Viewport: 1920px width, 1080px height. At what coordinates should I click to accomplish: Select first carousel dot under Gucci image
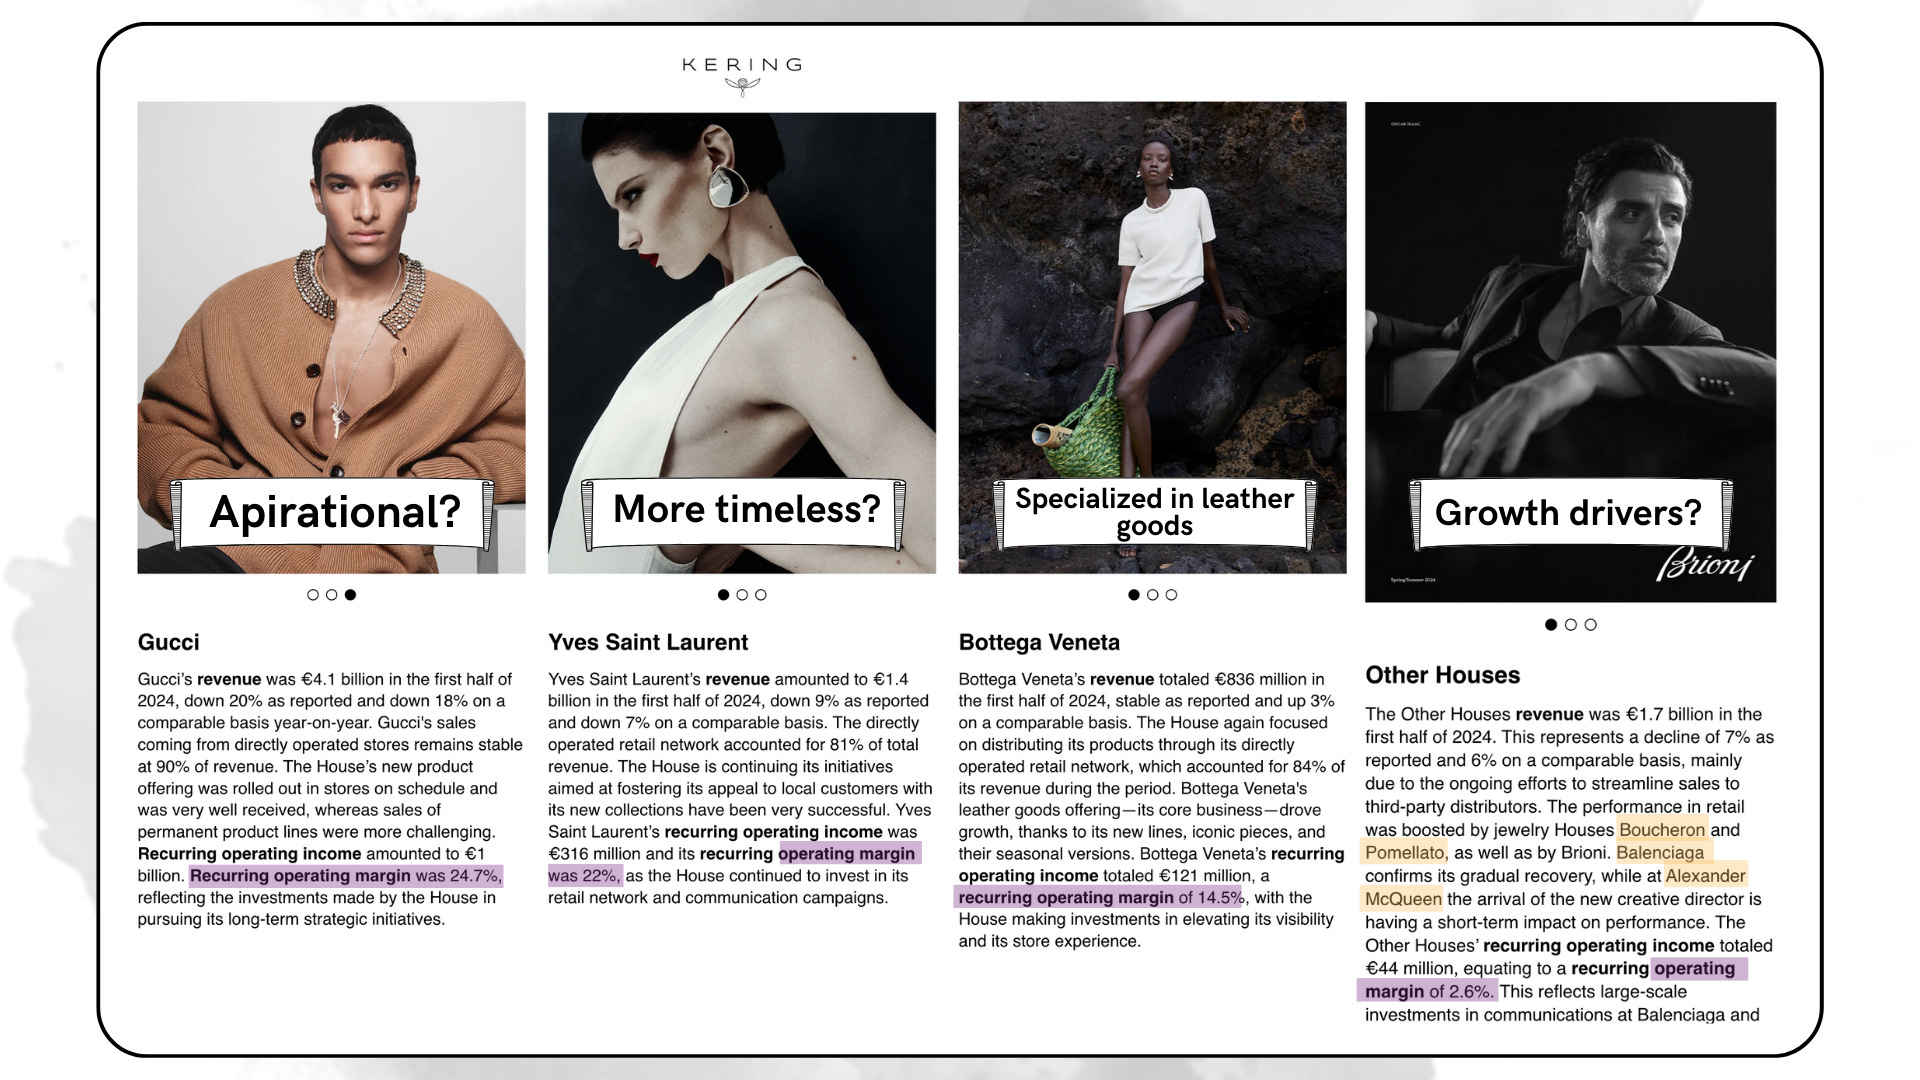(x=313, y=595)
